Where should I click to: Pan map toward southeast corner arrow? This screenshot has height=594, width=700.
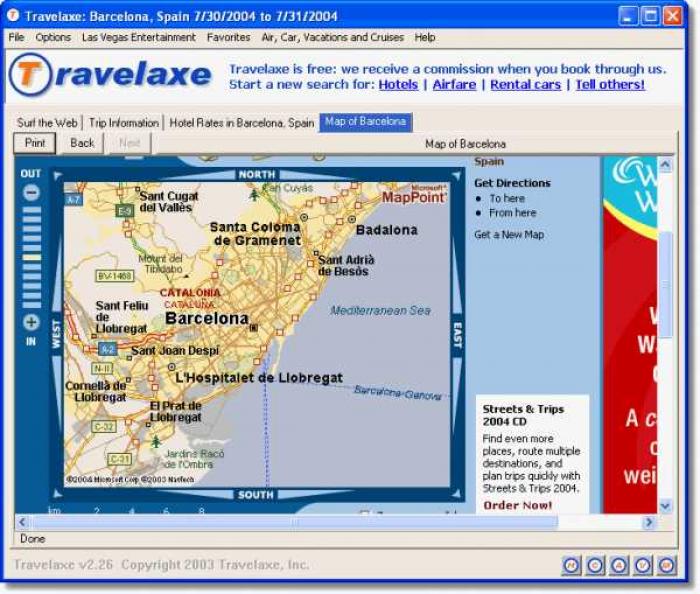coord(456,494)
